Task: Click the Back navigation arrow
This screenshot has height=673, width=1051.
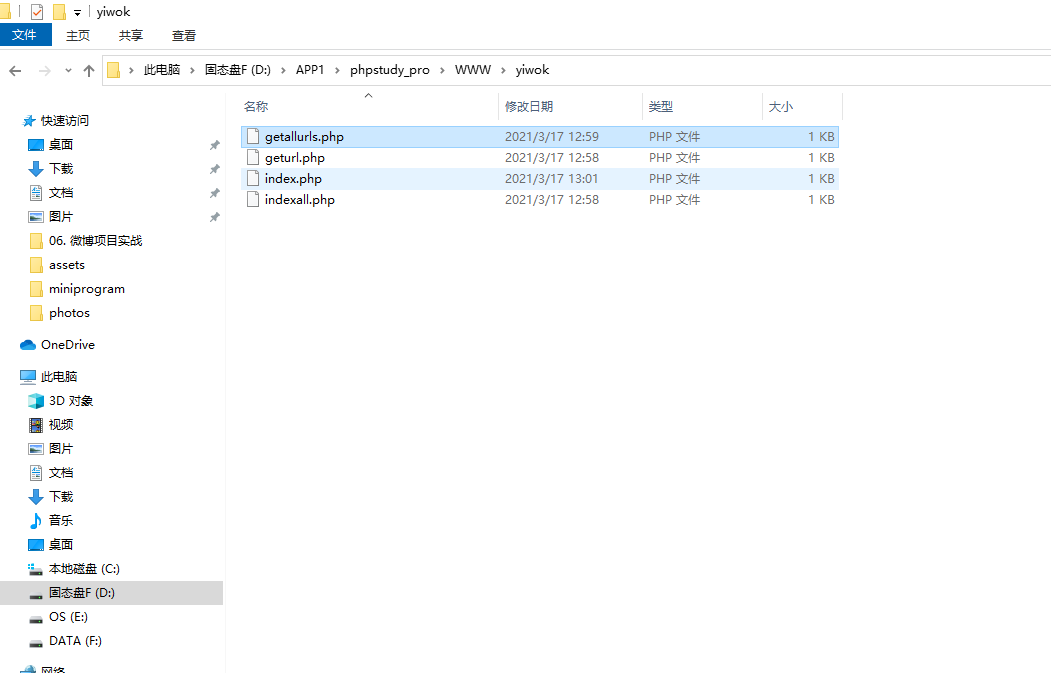Action: 15,71
